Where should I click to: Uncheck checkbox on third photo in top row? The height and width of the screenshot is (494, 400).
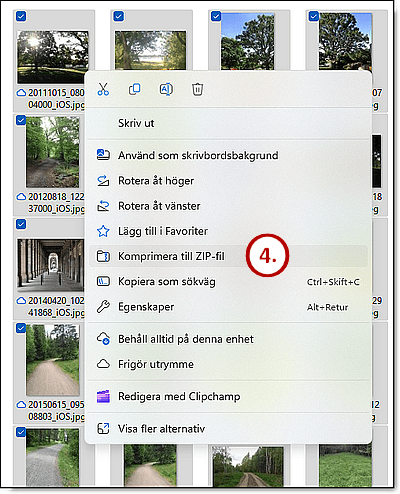click(216, 16)
